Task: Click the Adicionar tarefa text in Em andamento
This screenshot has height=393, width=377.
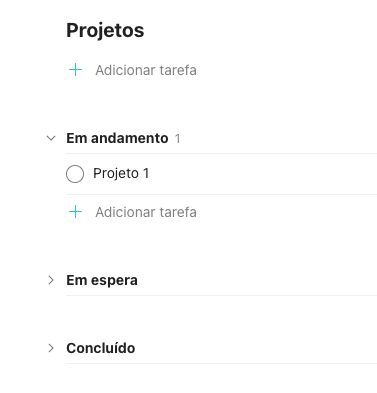Action: tap(146, 212)
